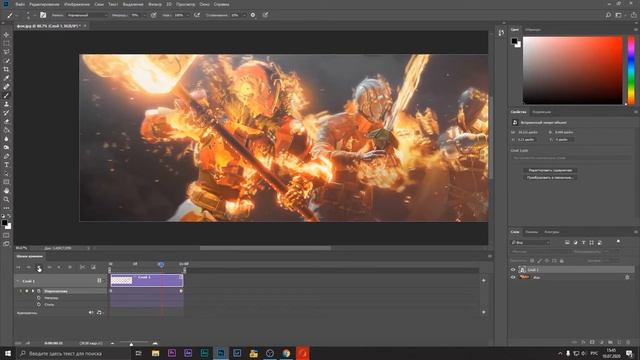
Task: Play the timeline animation
Action: [39, 267]
